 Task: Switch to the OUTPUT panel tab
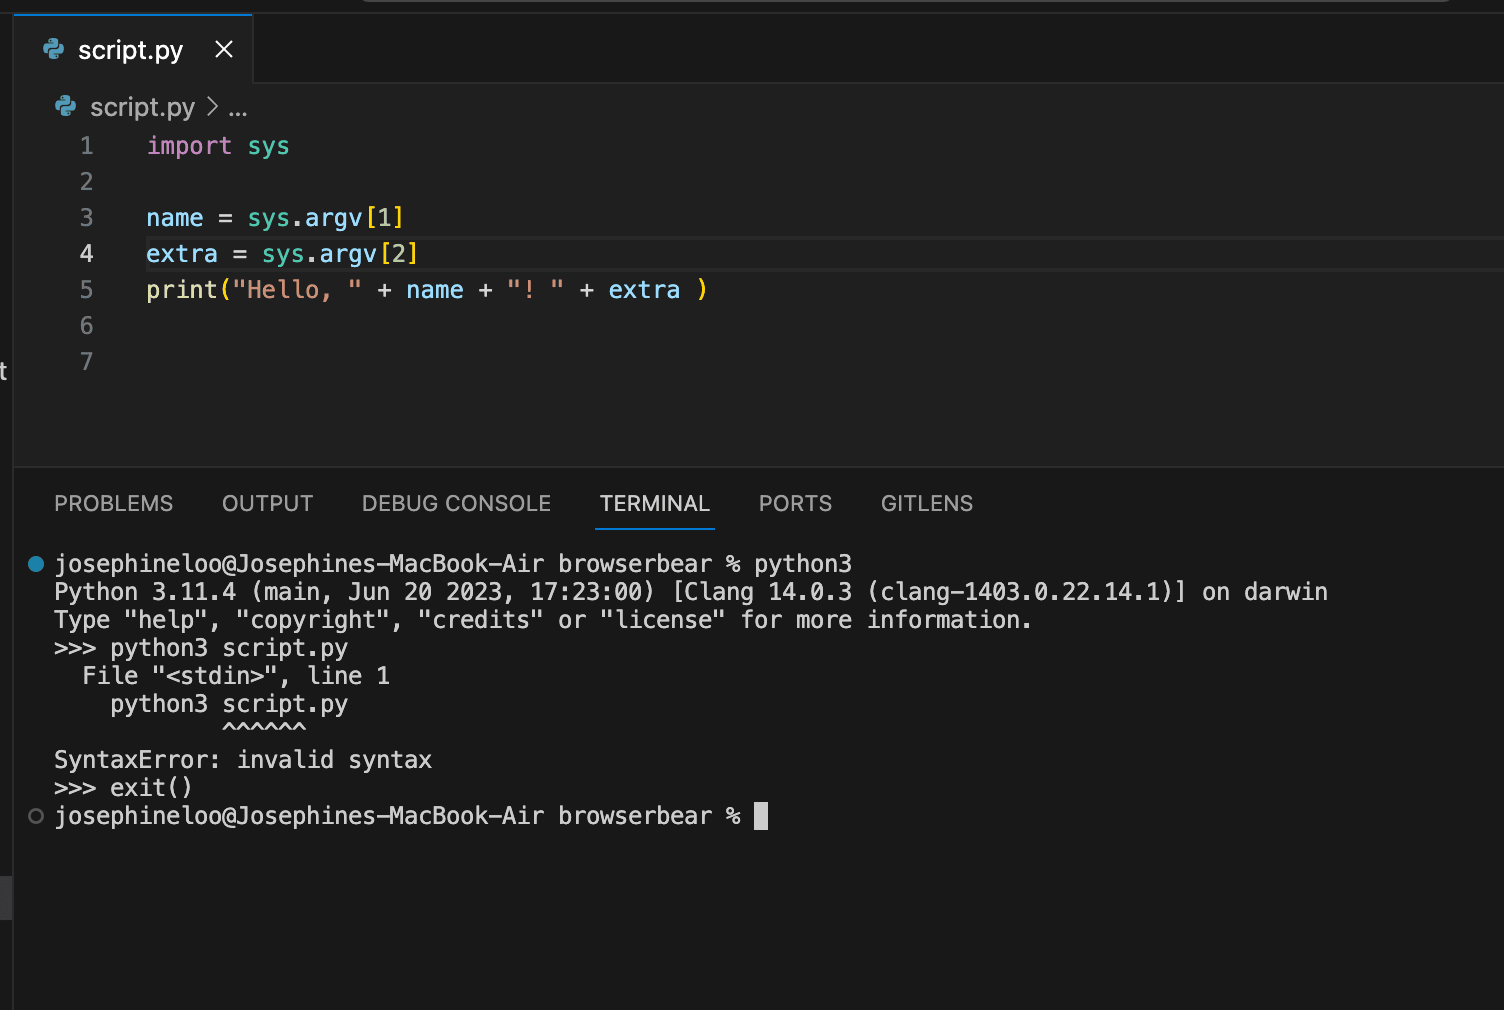tap(268, 503)
